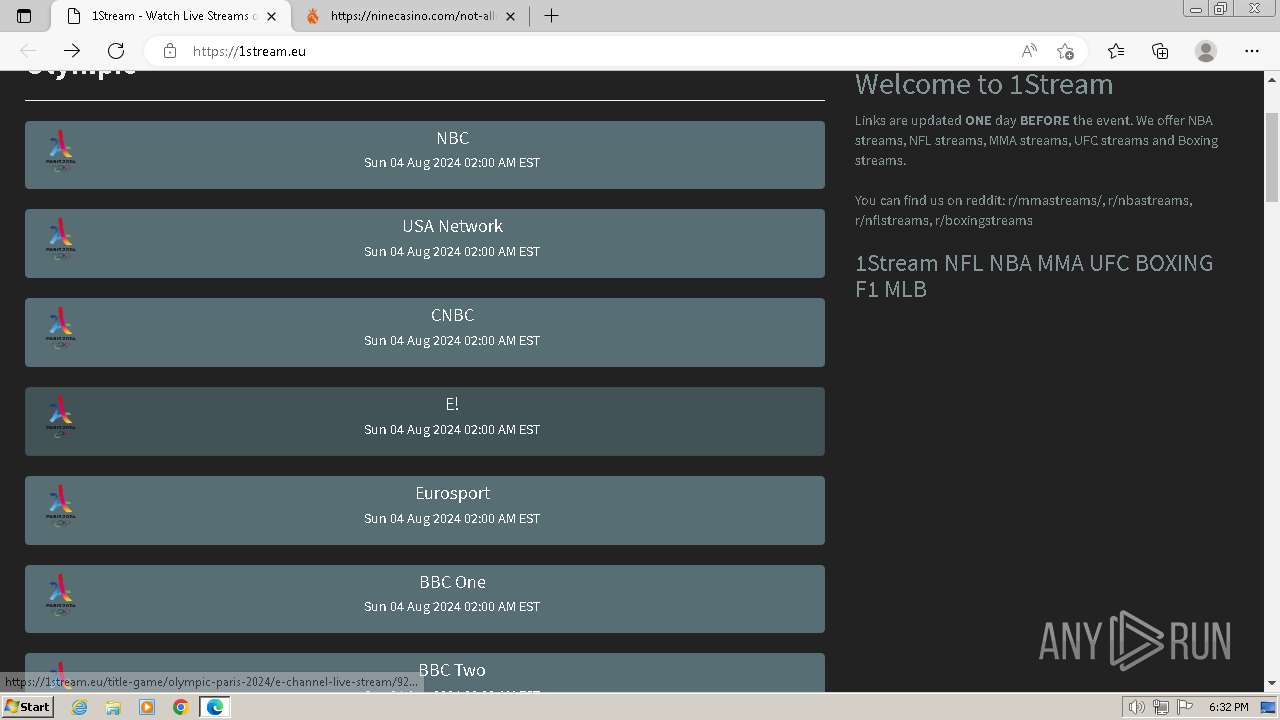1280x720 pixels.
Task: Open the Windows Start menu
Action: [x=27, y=707]
